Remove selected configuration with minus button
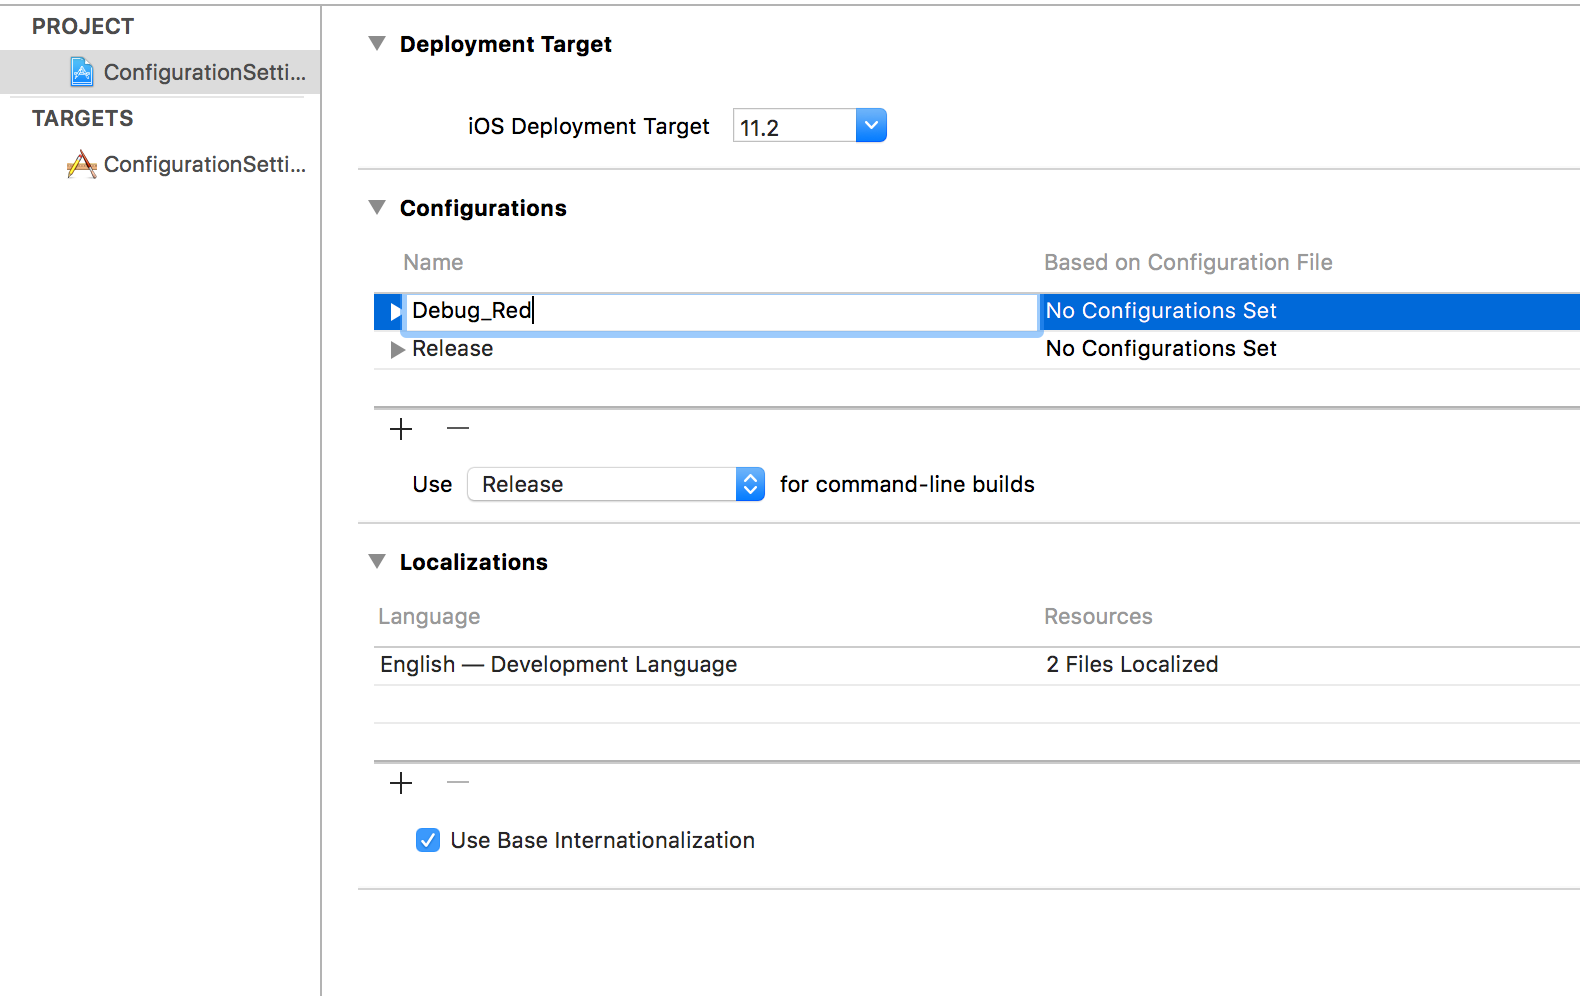 (458, 429)
